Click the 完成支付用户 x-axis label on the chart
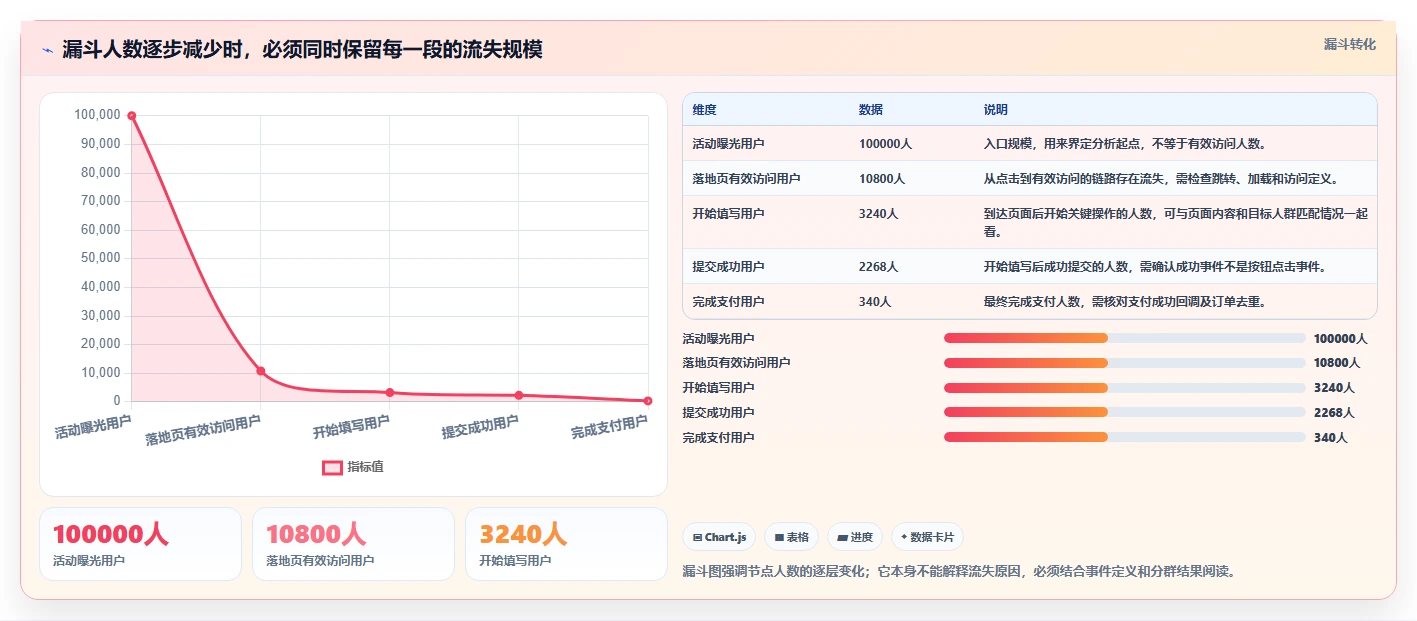The image size is (1417, 621). click(x=609, y=427)
